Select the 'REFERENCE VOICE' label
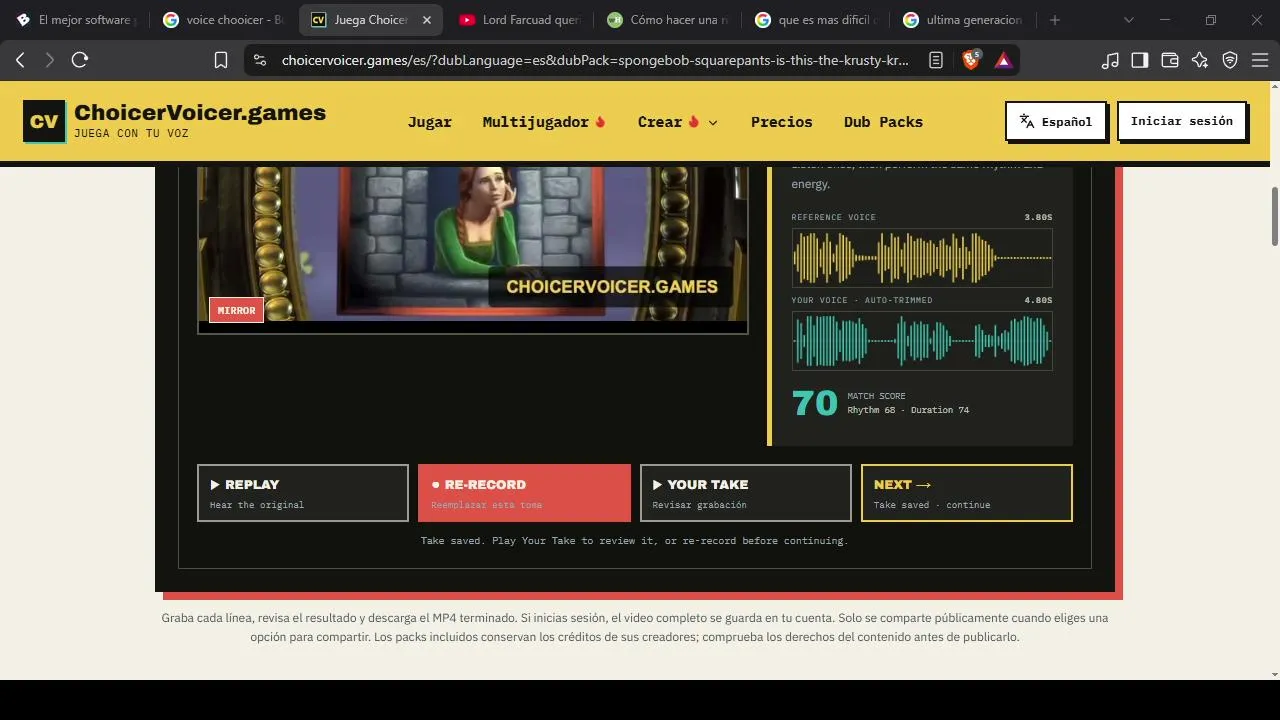1280x720 pixels. tap(833, 217)
